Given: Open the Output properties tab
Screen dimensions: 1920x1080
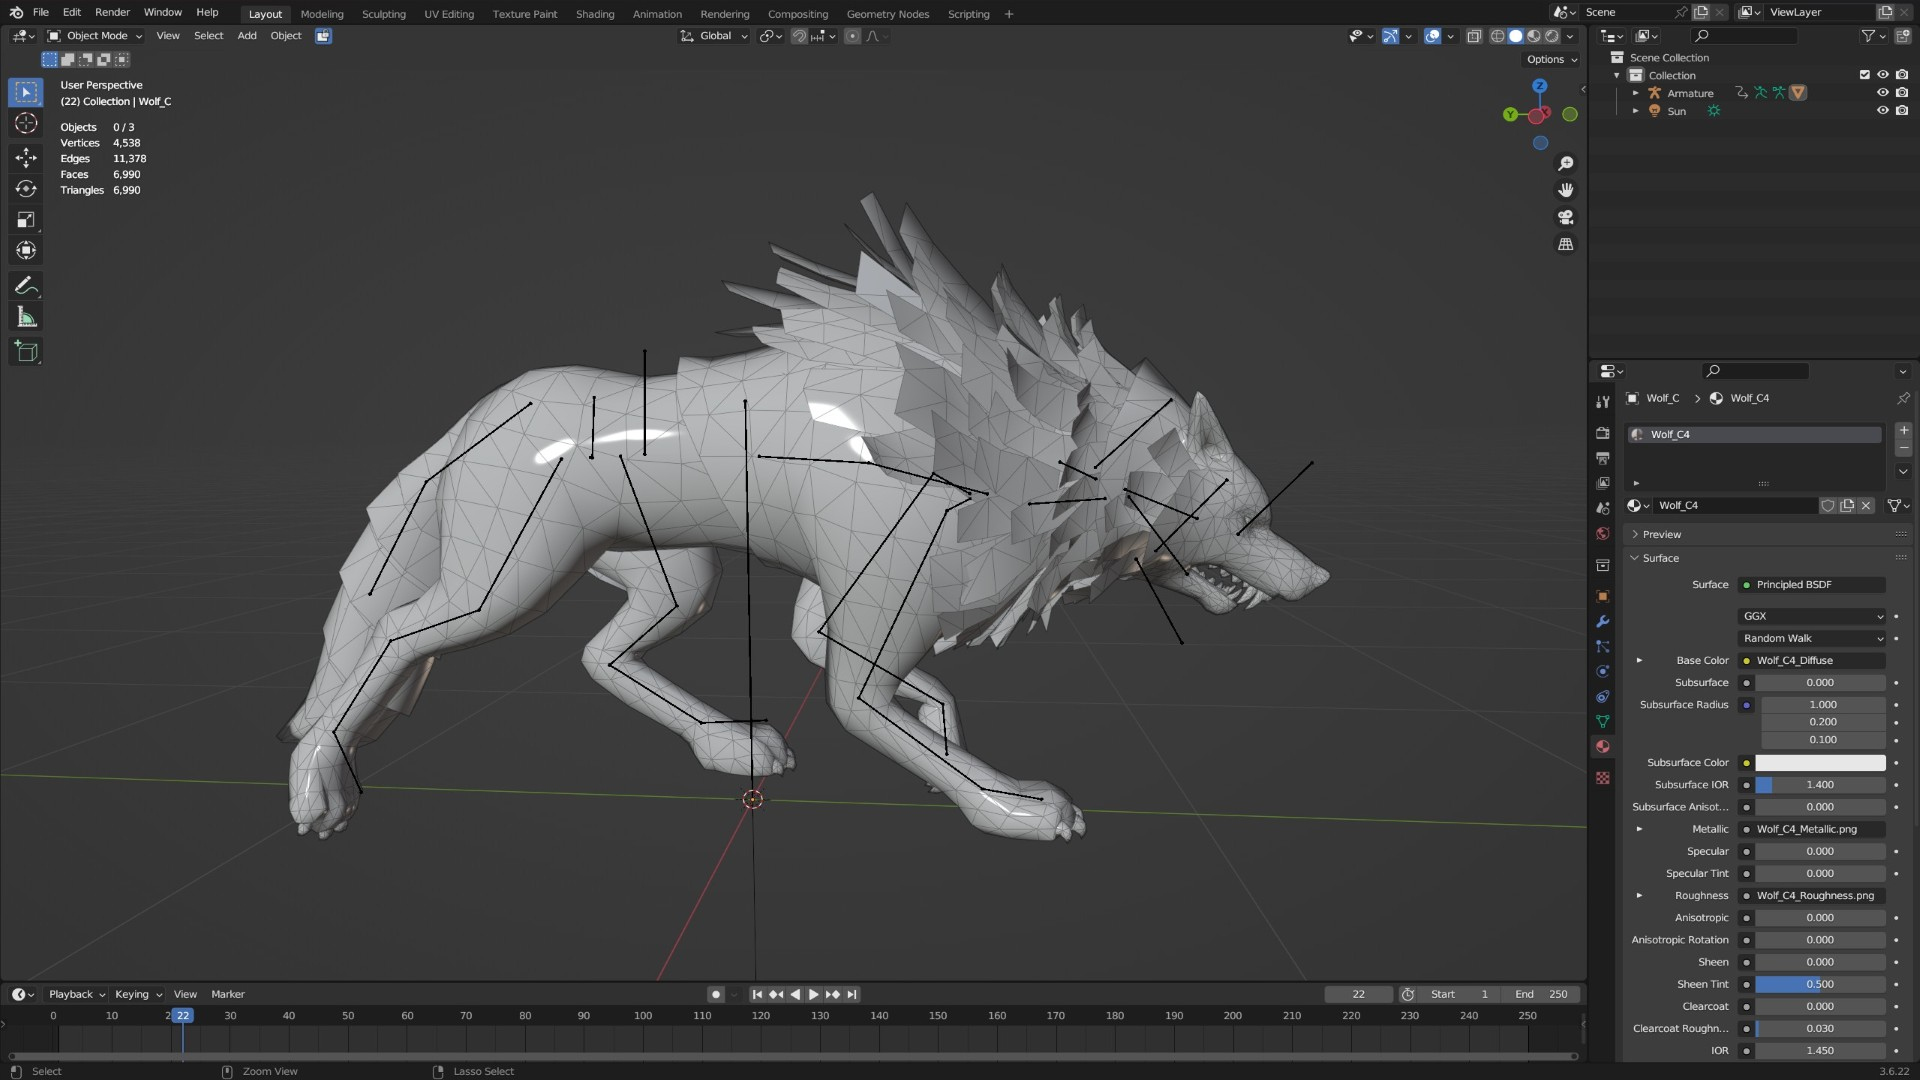Looking at the screenshot, I should (x=1603, y=458).
